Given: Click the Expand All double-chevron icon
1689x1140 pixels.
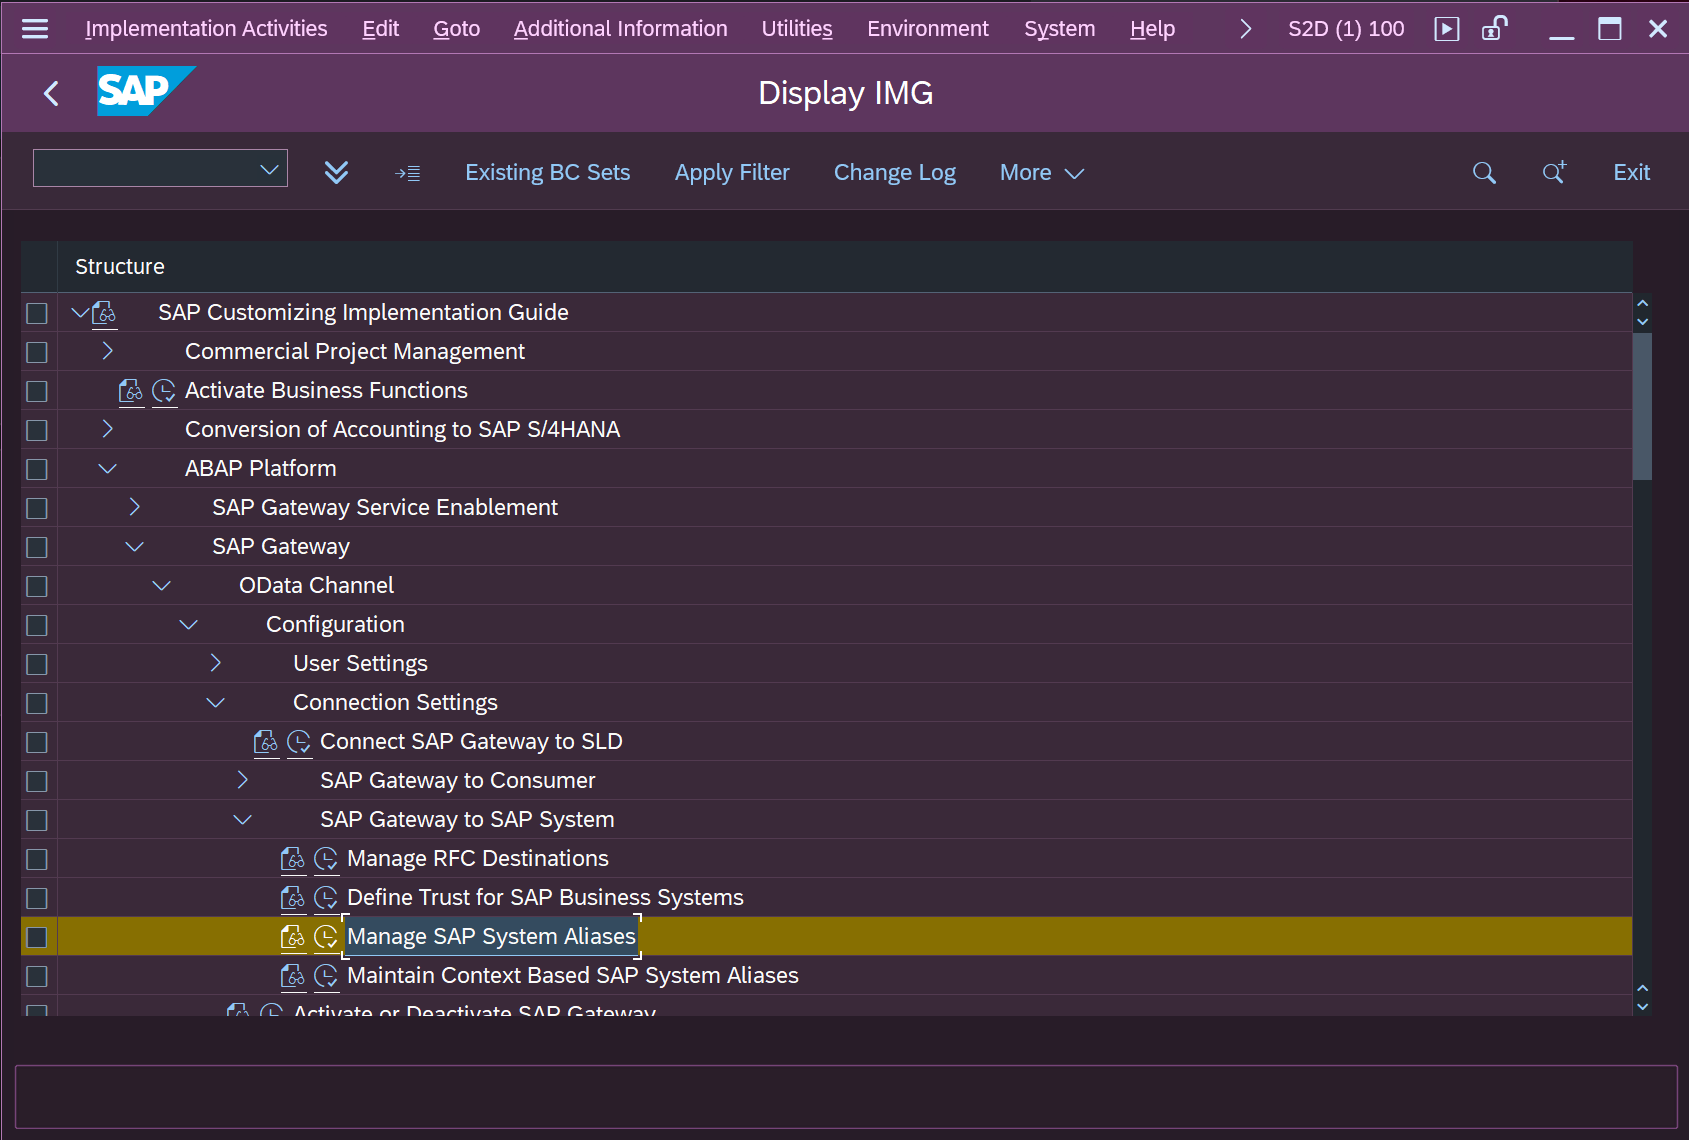Looking at the screenshot, I should click(x=336, y=172).
